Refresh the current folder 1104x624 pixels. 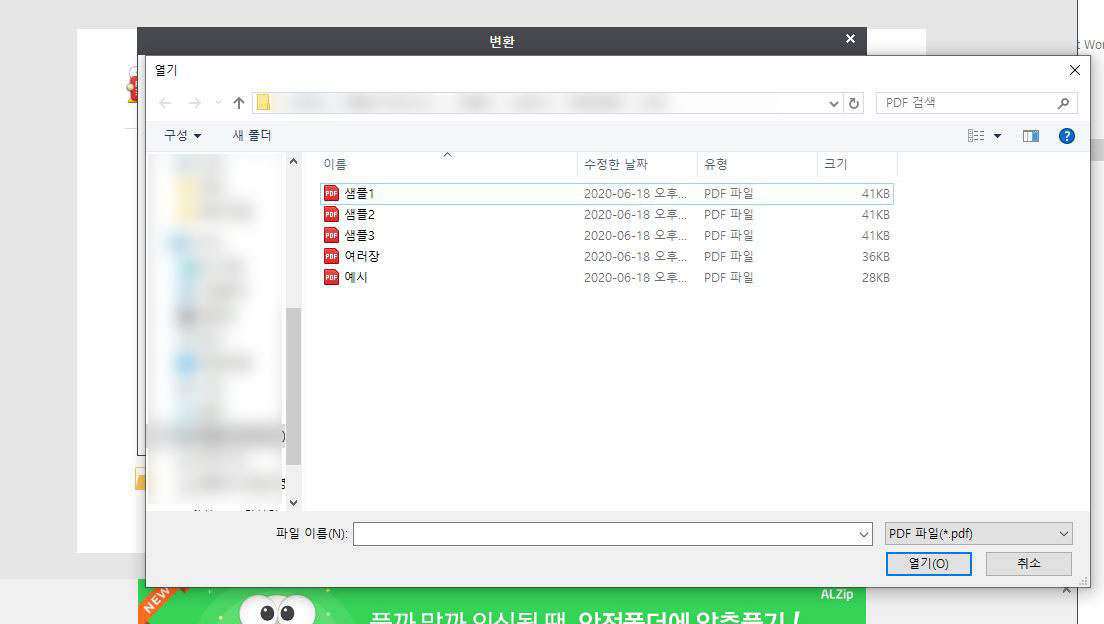(x=853, y=104)
